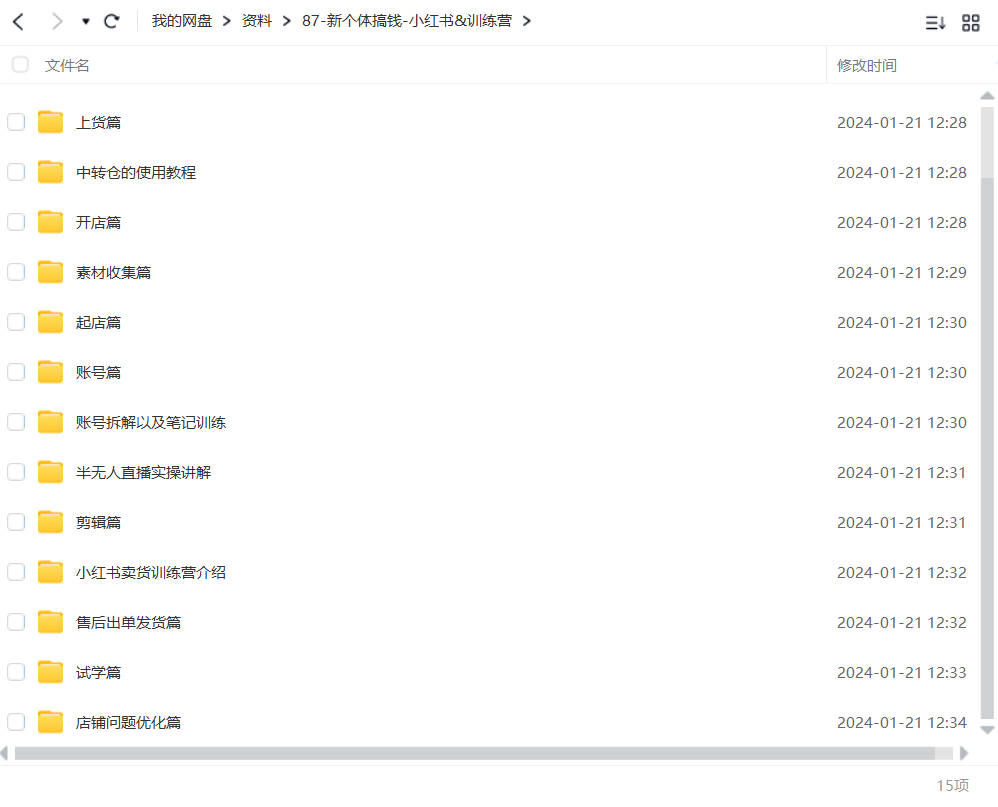The height and width of the screenshot is (807, 998).
Task: Click the 中转仓的使用教程 folder icon
Action: (50, 172)
